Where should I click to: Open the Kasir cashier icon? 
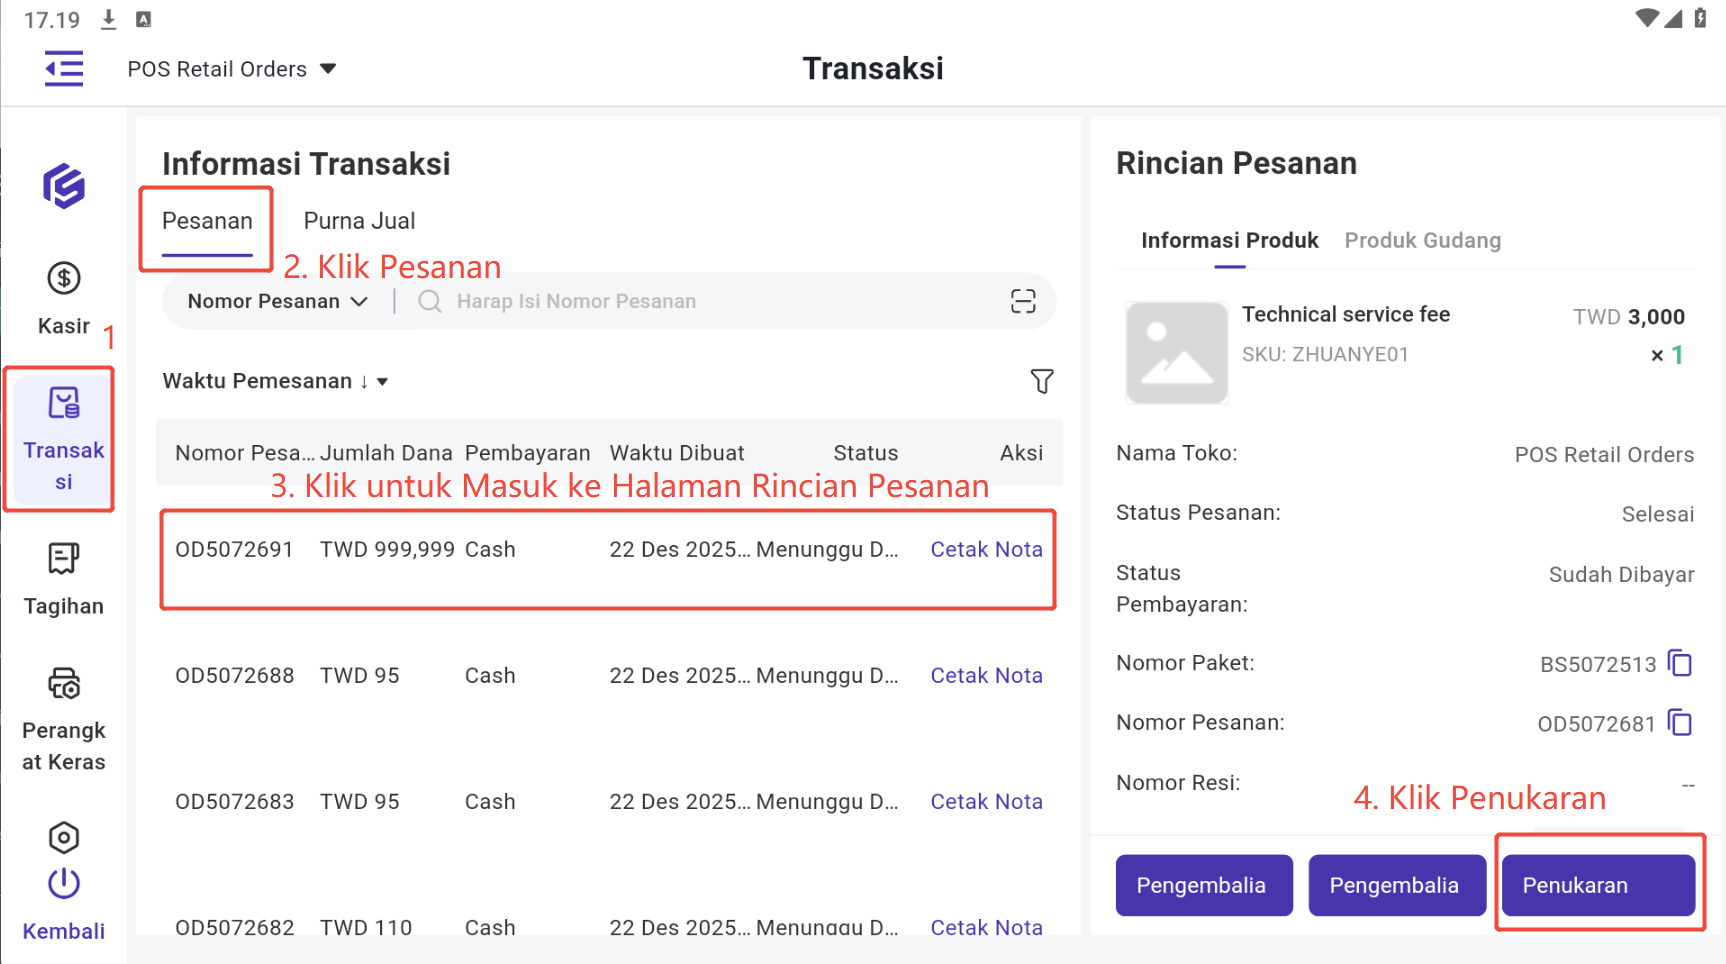tap(64, 279)
